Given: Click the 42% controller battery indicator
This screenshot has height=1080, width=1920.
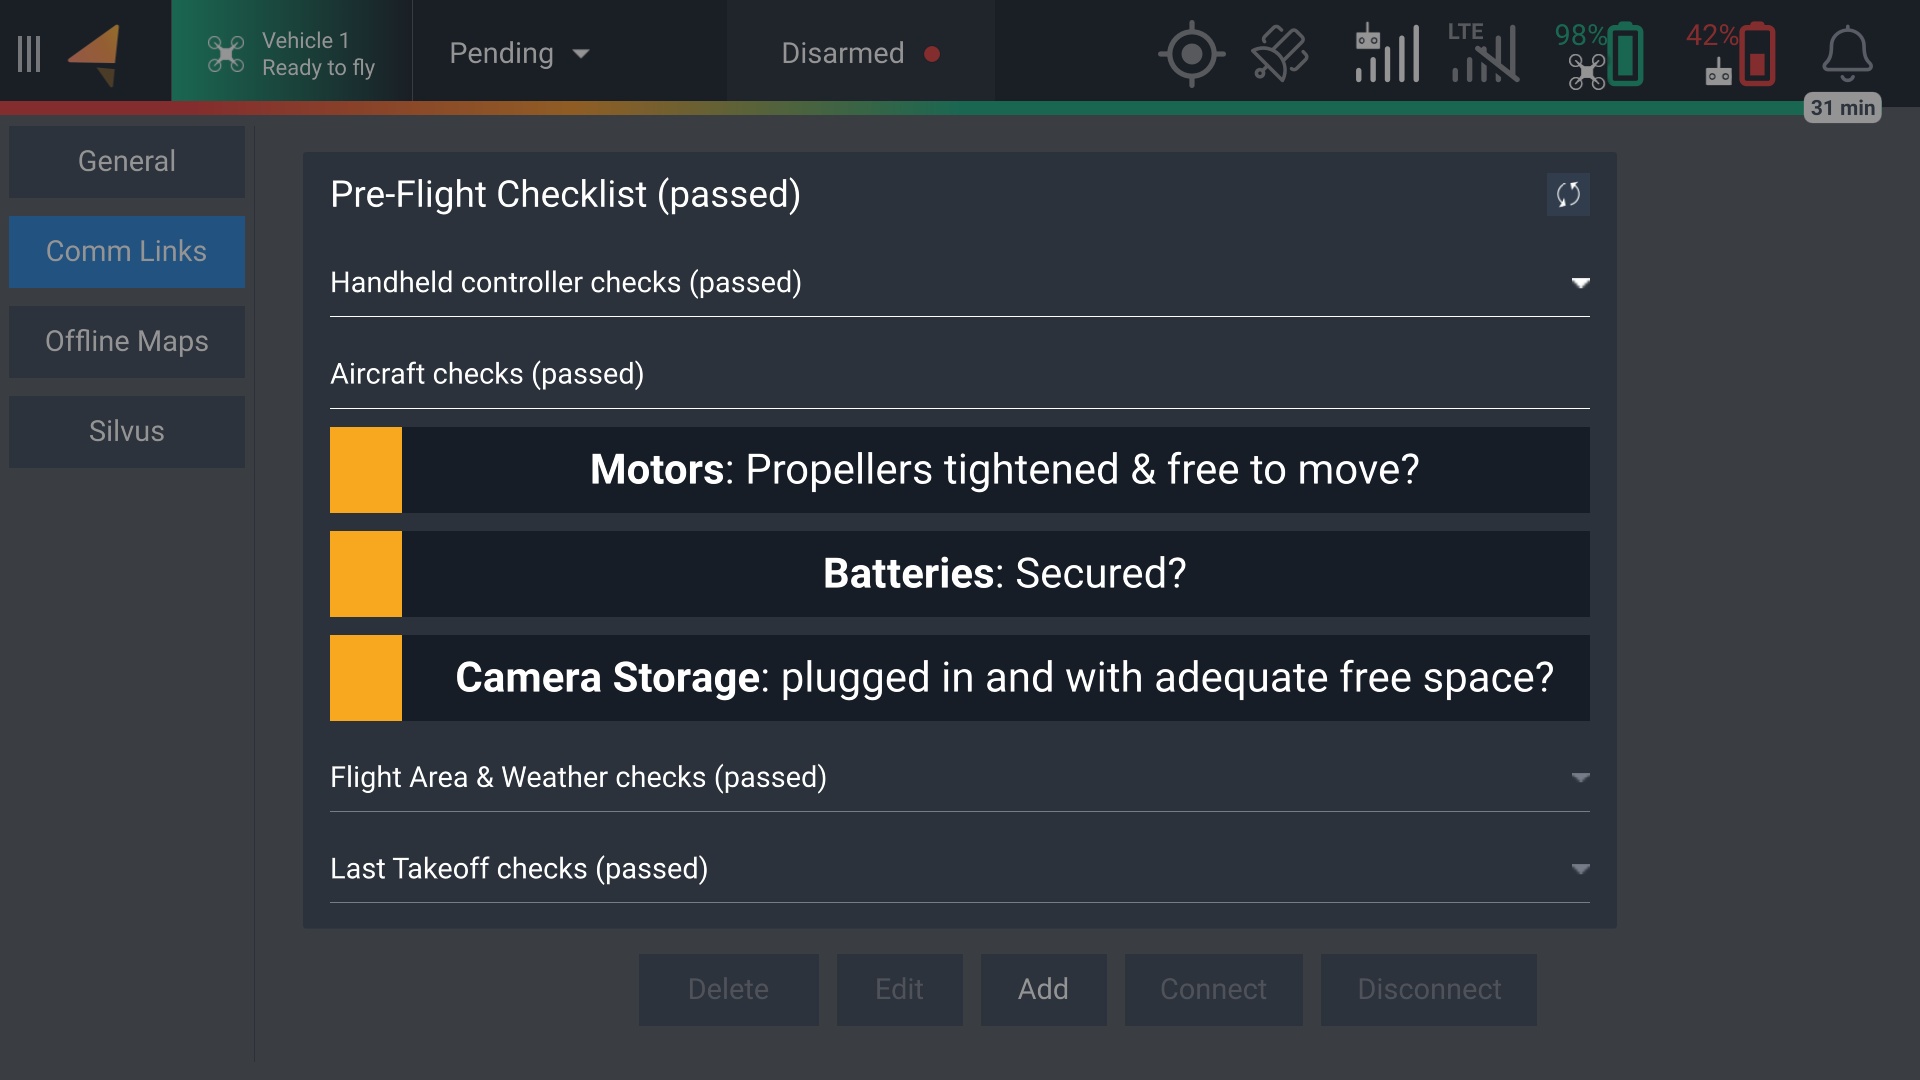Looking at the screenshot, I should [1731, 54].
